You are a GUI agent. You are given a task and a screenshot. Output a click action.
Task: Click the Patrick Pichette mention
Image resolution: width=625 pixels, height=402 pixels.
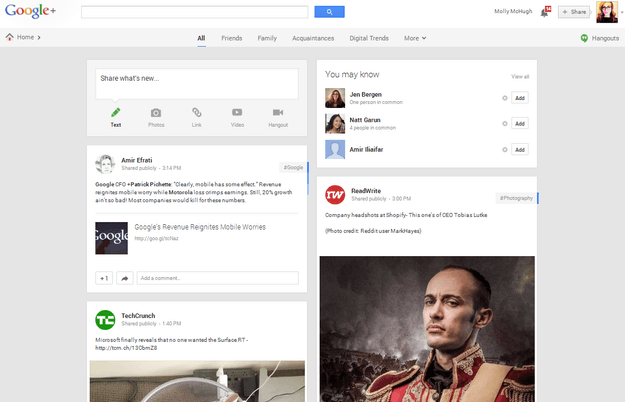point(149,184)
